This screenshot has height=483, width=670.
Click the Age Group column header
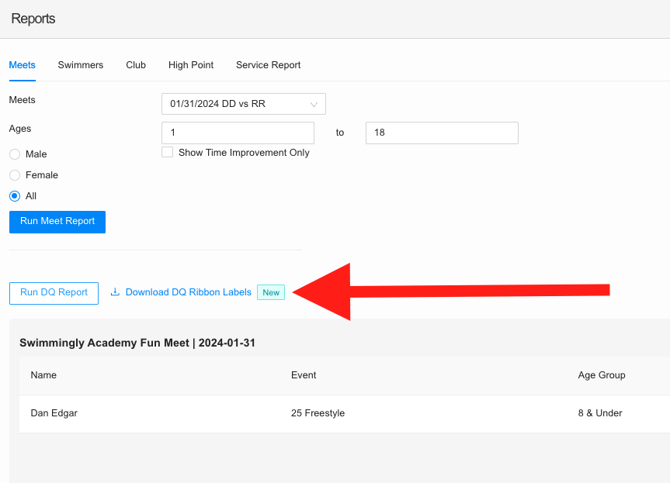[601, 375]
